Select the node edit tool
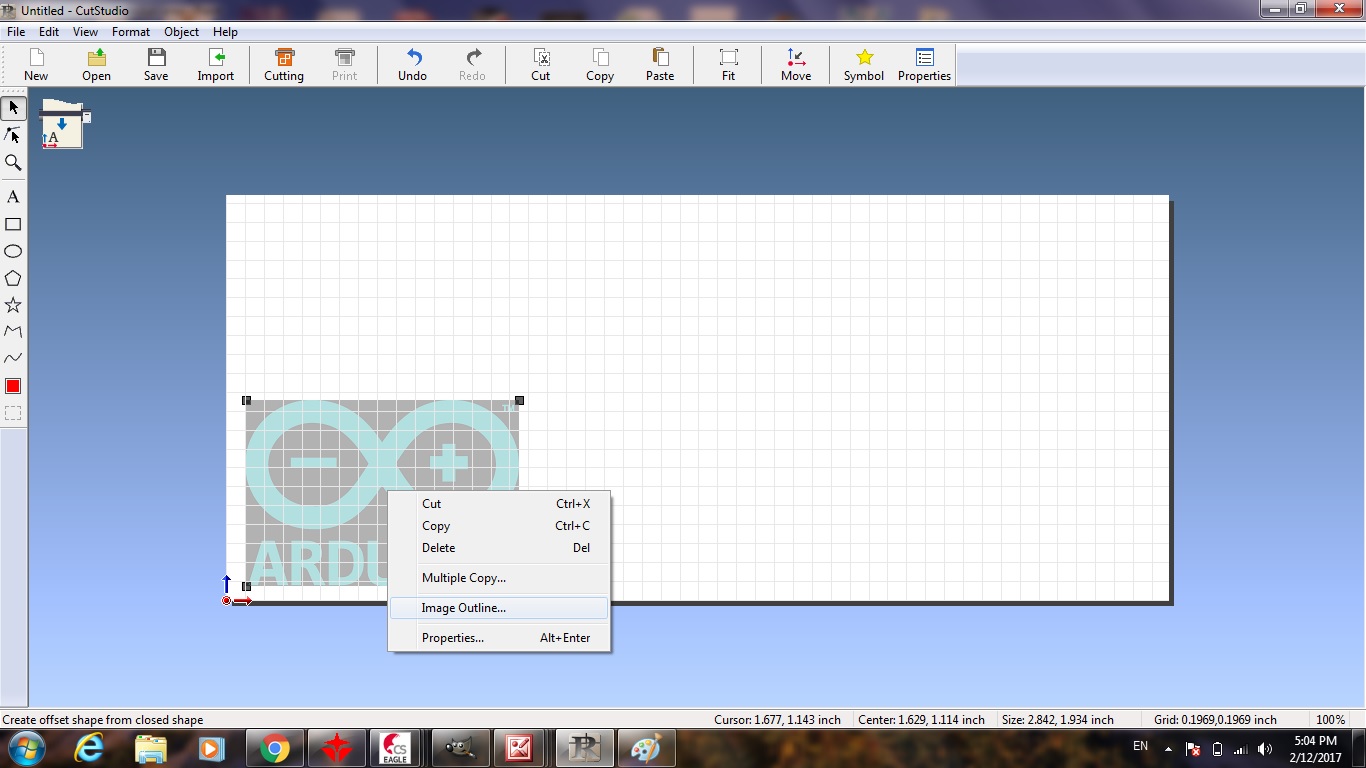 [13, 135]
